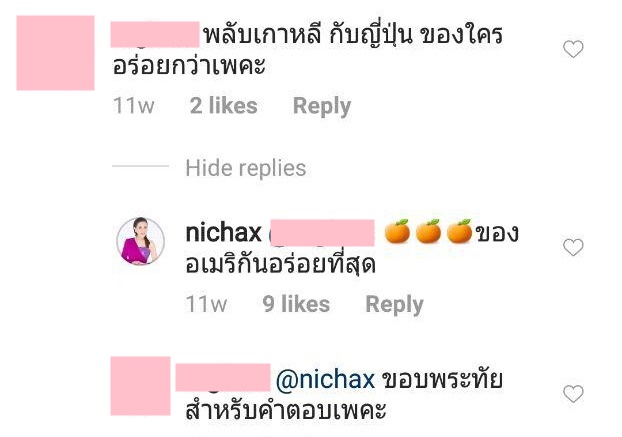Tap the heart icon on nichax's reply

pyautogui.click(x=573, y=247)
